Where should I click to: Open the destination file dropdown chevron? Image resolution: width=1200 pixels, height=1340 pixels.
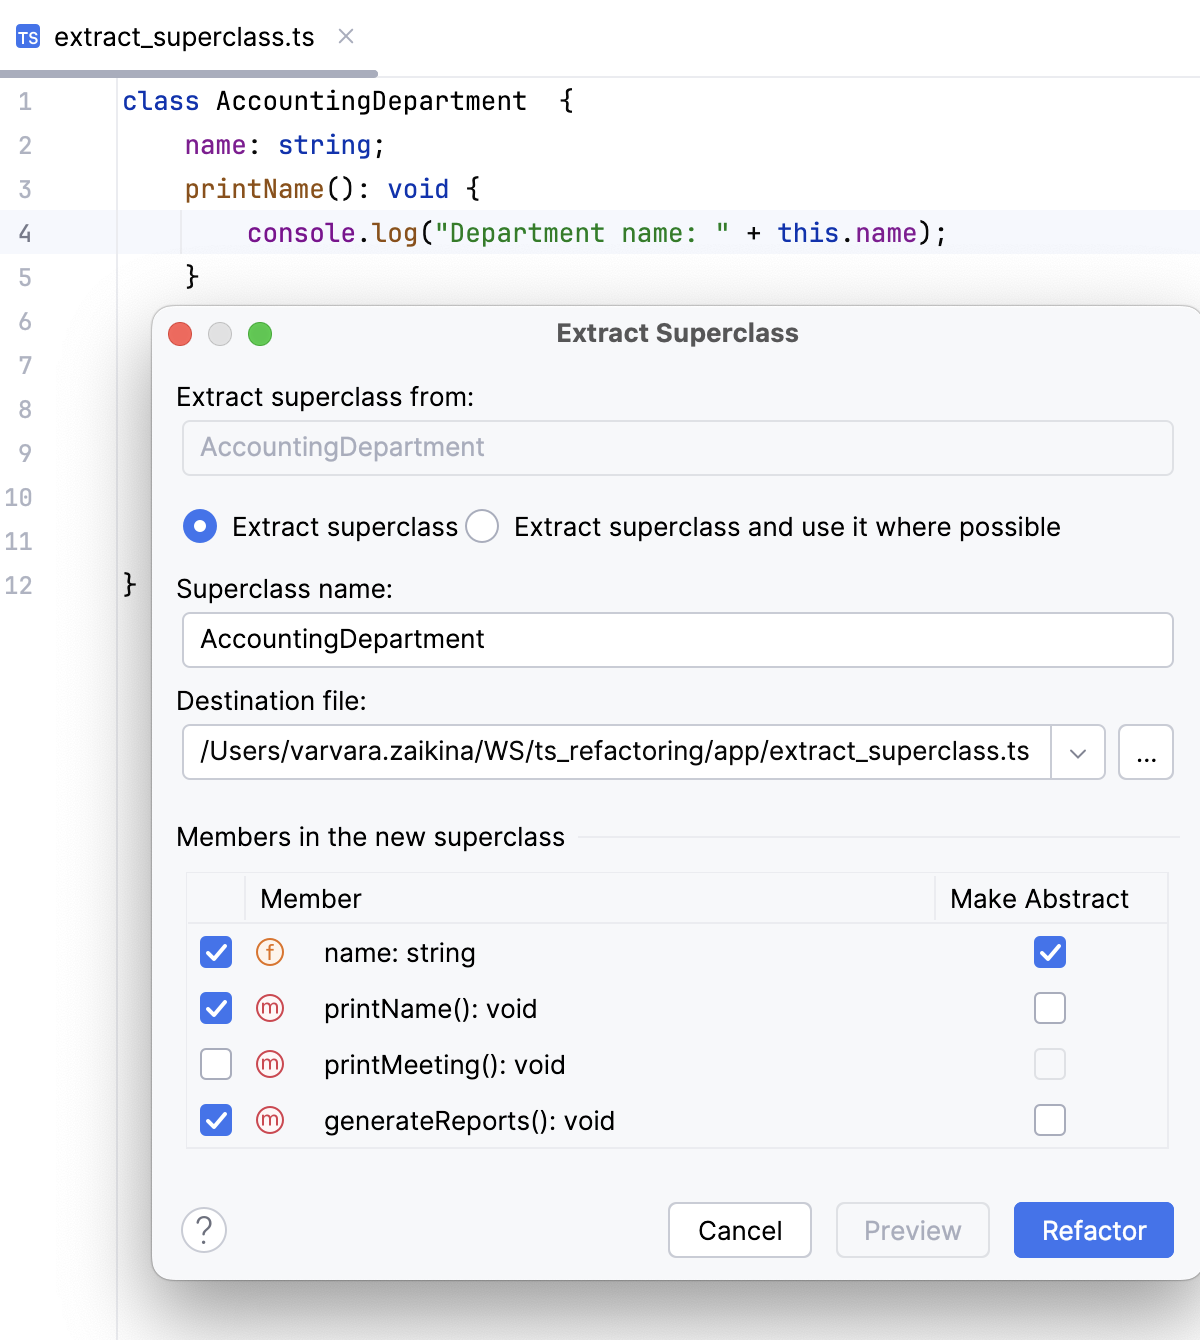tap(1078, 752)
